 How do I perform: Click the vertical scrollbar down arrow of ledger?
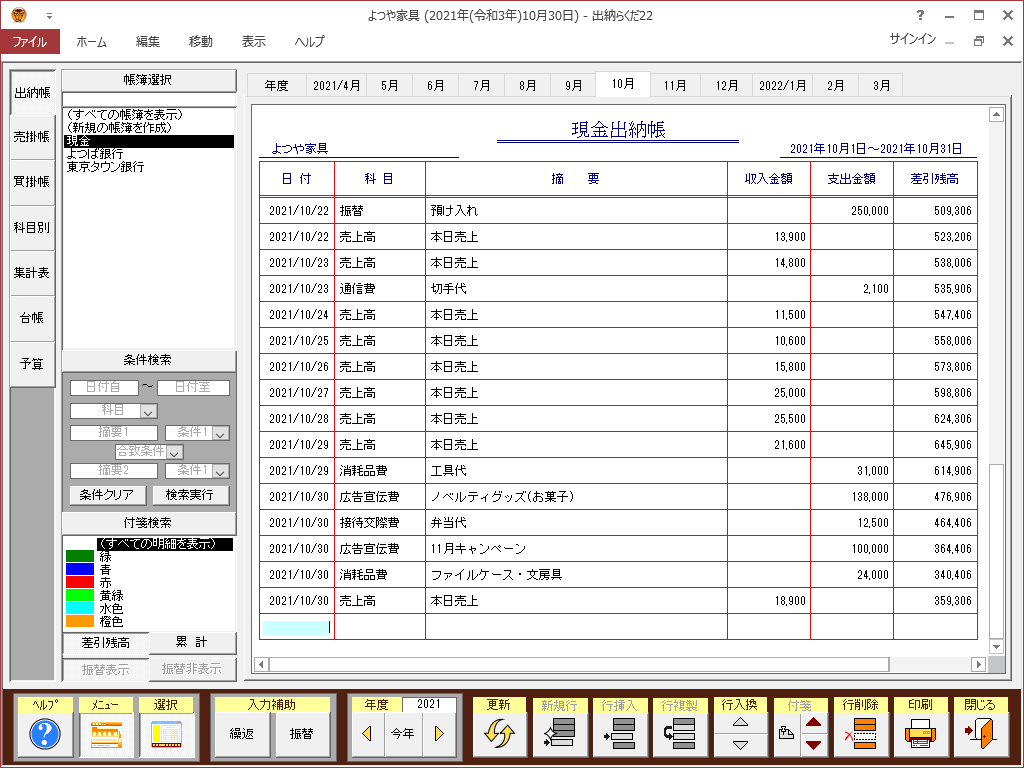click(996, 647)
